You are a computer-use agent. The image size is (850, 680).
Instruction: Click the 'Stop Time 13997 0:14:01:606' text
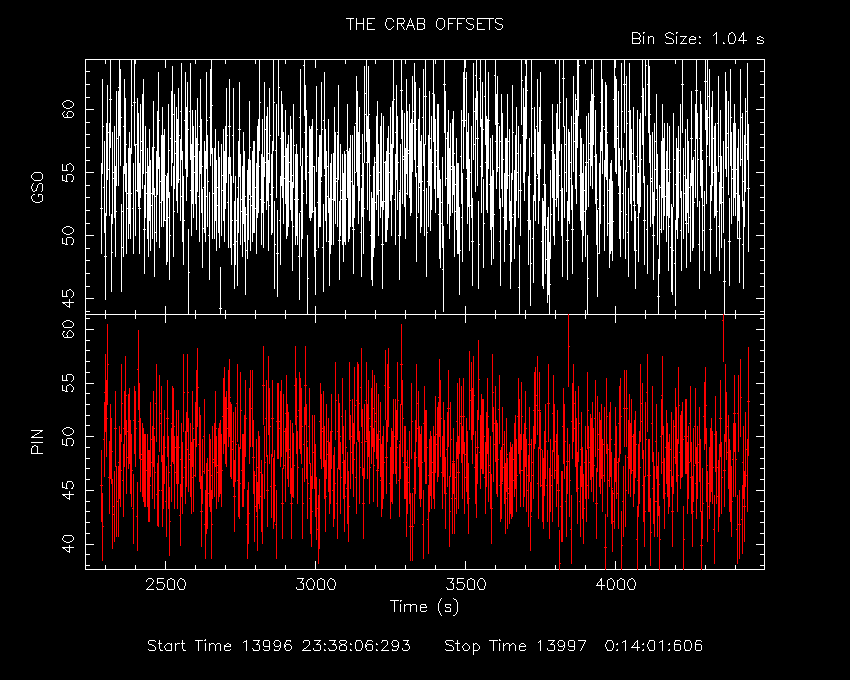tap(574, 646)
